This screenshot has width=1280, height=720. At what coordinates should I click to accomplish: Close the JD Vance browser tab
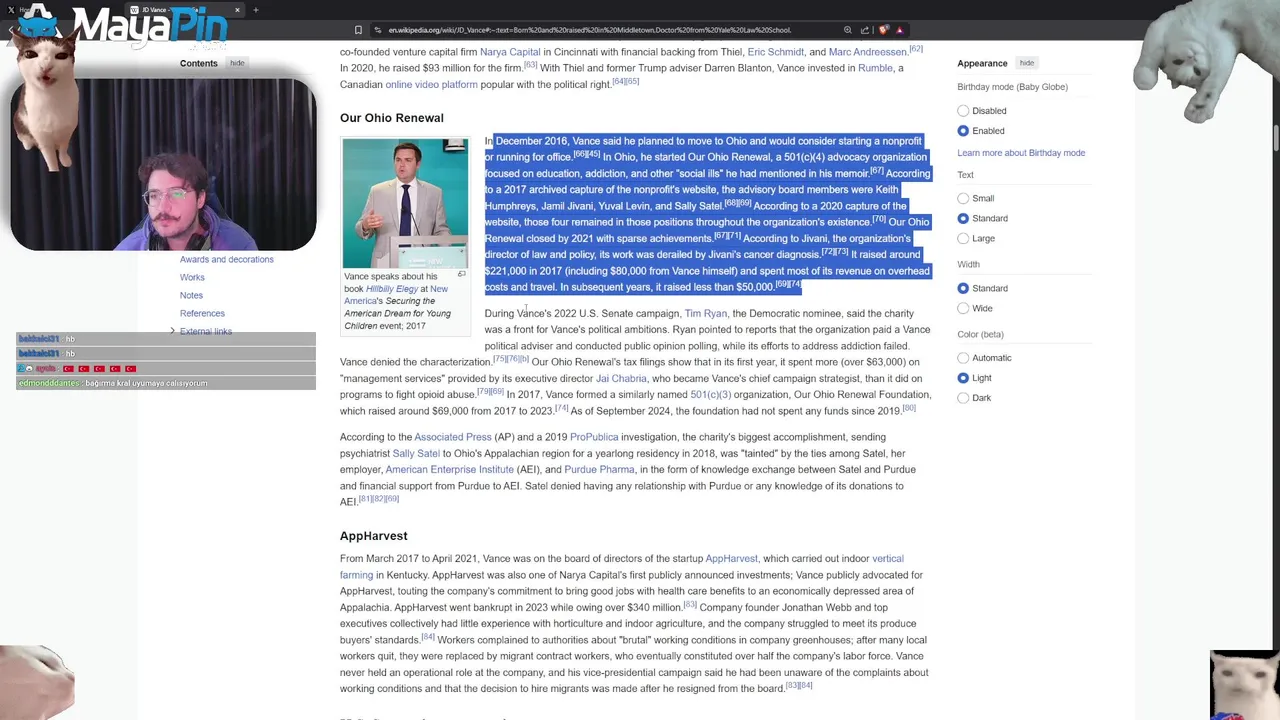[x=237, y=10]
